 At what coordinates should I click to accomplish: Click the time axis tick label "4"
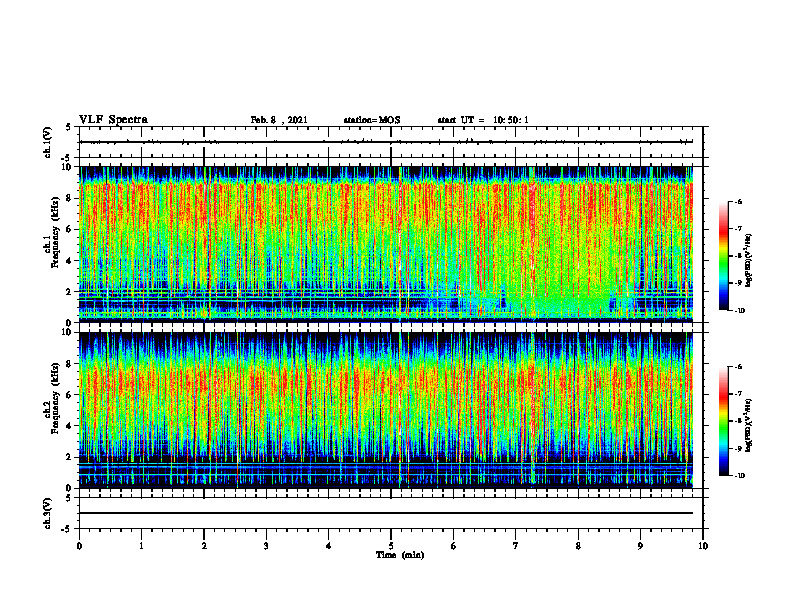coord(329,546)
